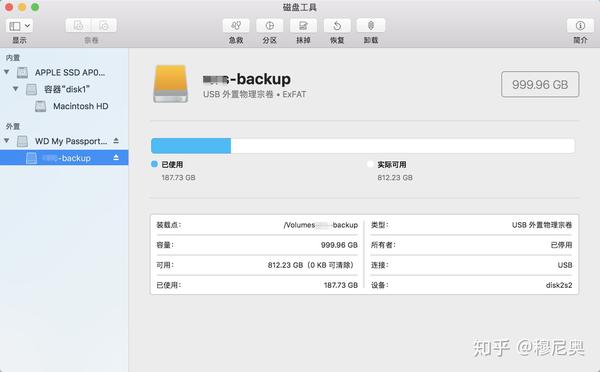This screenshot has width=600, height=372.
Task: Click the 内置 sidebar section header
Action: (x=13, y=57)
